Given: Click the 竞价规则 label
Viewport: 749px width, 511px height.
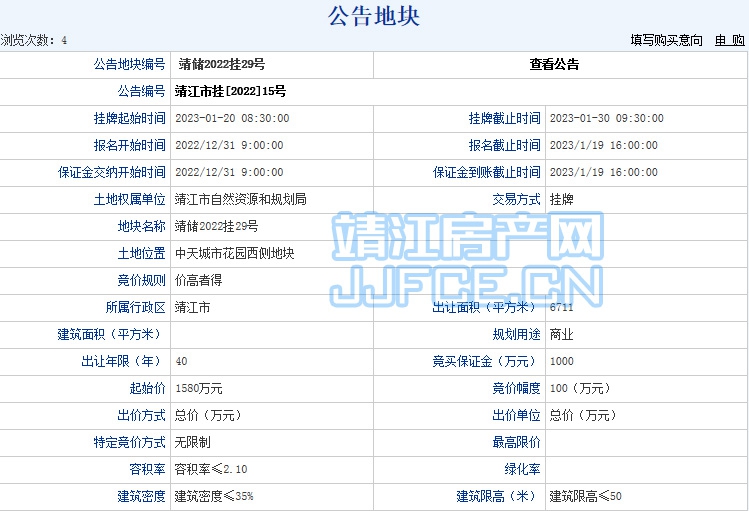Looking at the screenshot, I should tap(141, 280).
